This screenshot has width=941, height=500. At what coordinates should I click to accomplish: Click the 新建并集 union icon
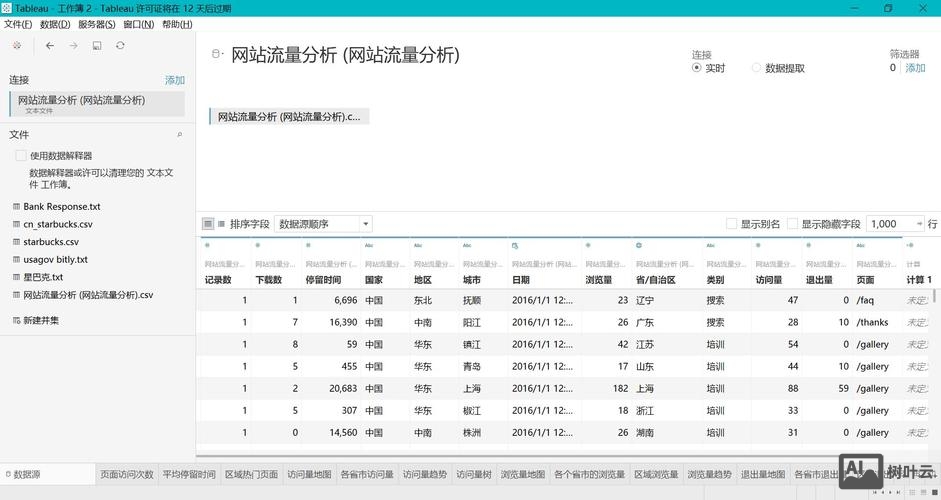[x=17, y=321]
